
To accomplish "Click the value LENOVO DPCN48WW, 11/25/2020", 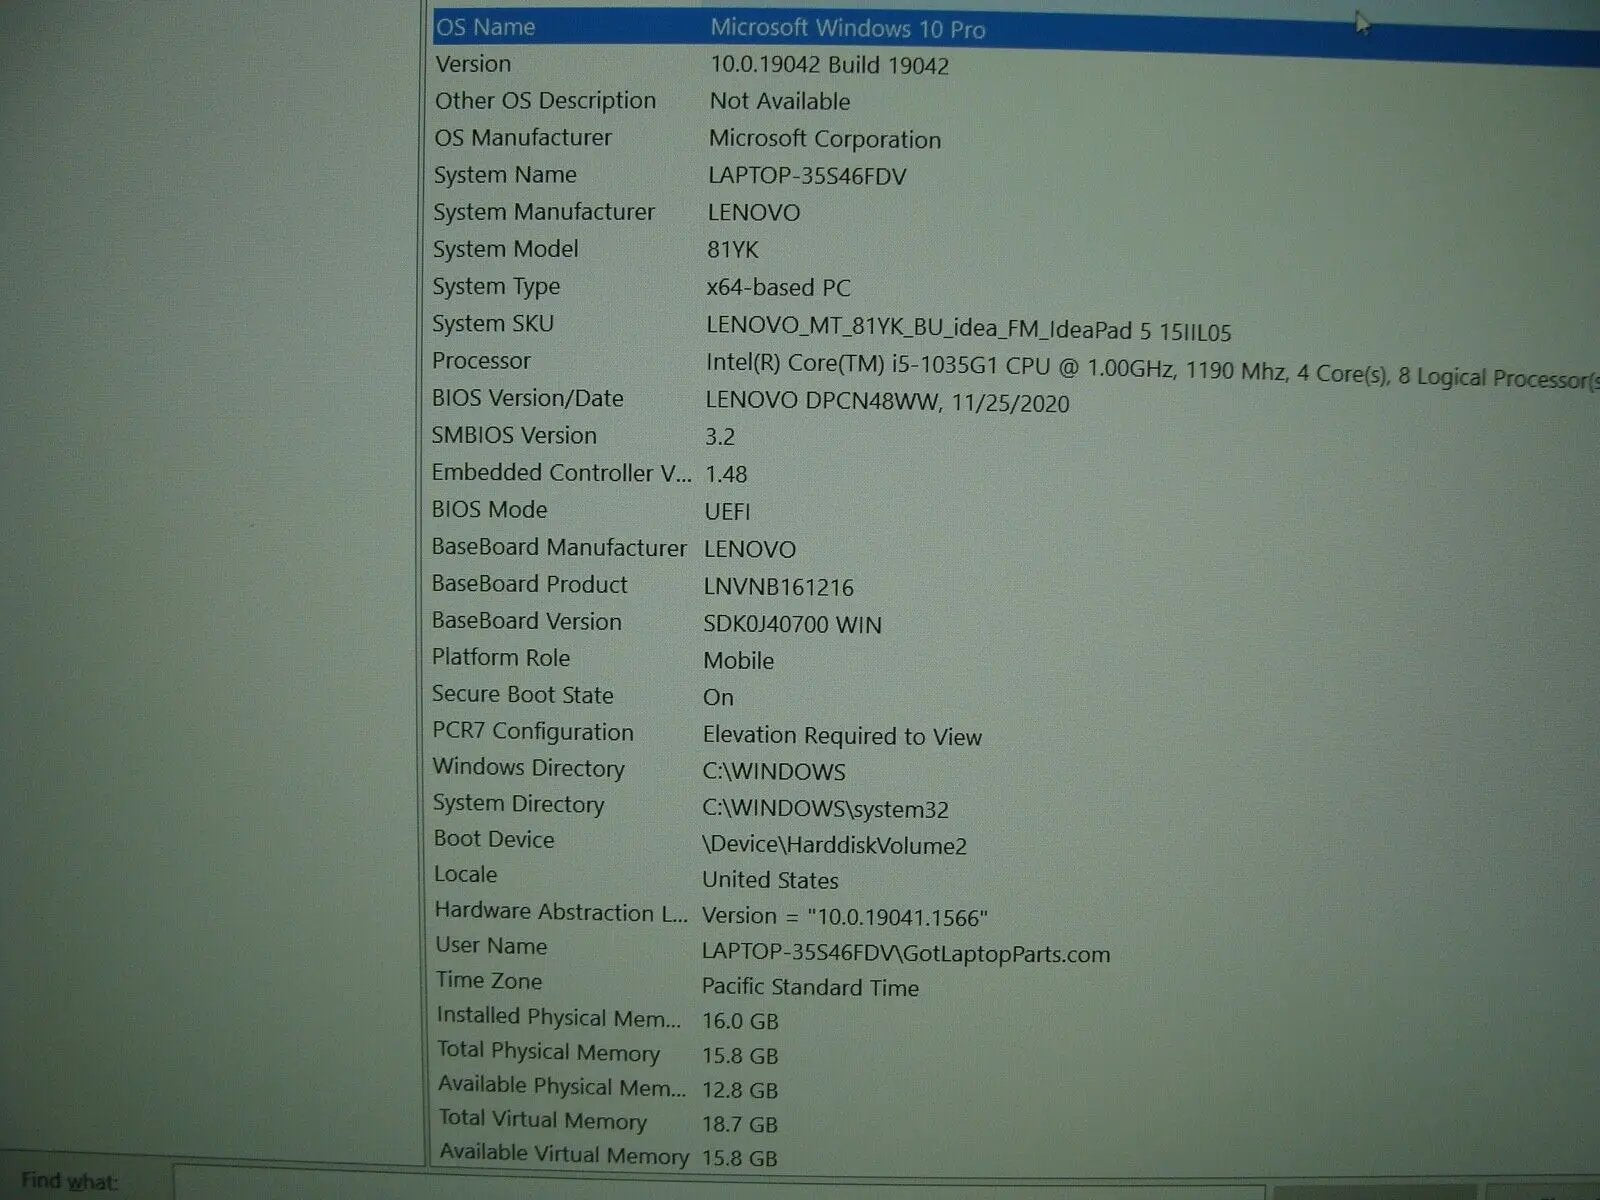I will click(x=887, y=402).
